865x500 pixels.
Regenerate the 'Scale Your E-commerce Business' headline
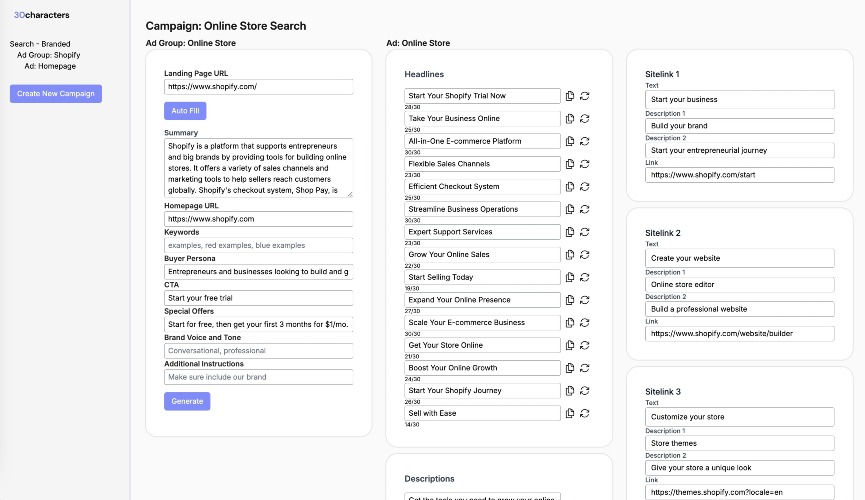click(585, 322)
